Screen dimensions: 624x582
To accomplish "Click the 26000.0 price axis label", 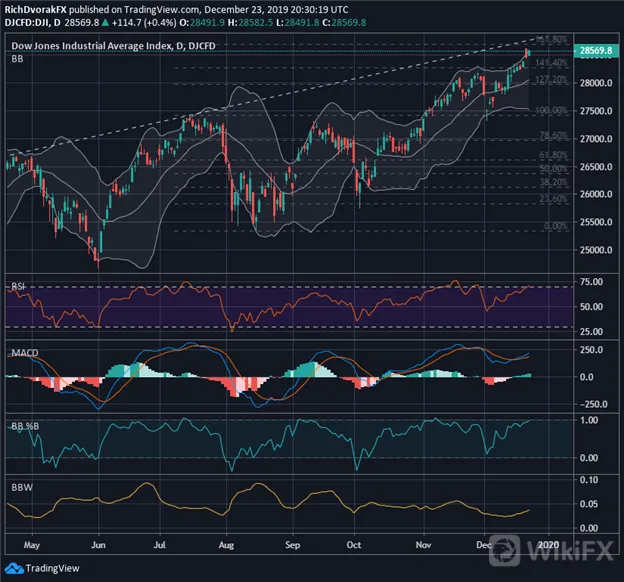I will pyautogui.click(x=596, y=194).
